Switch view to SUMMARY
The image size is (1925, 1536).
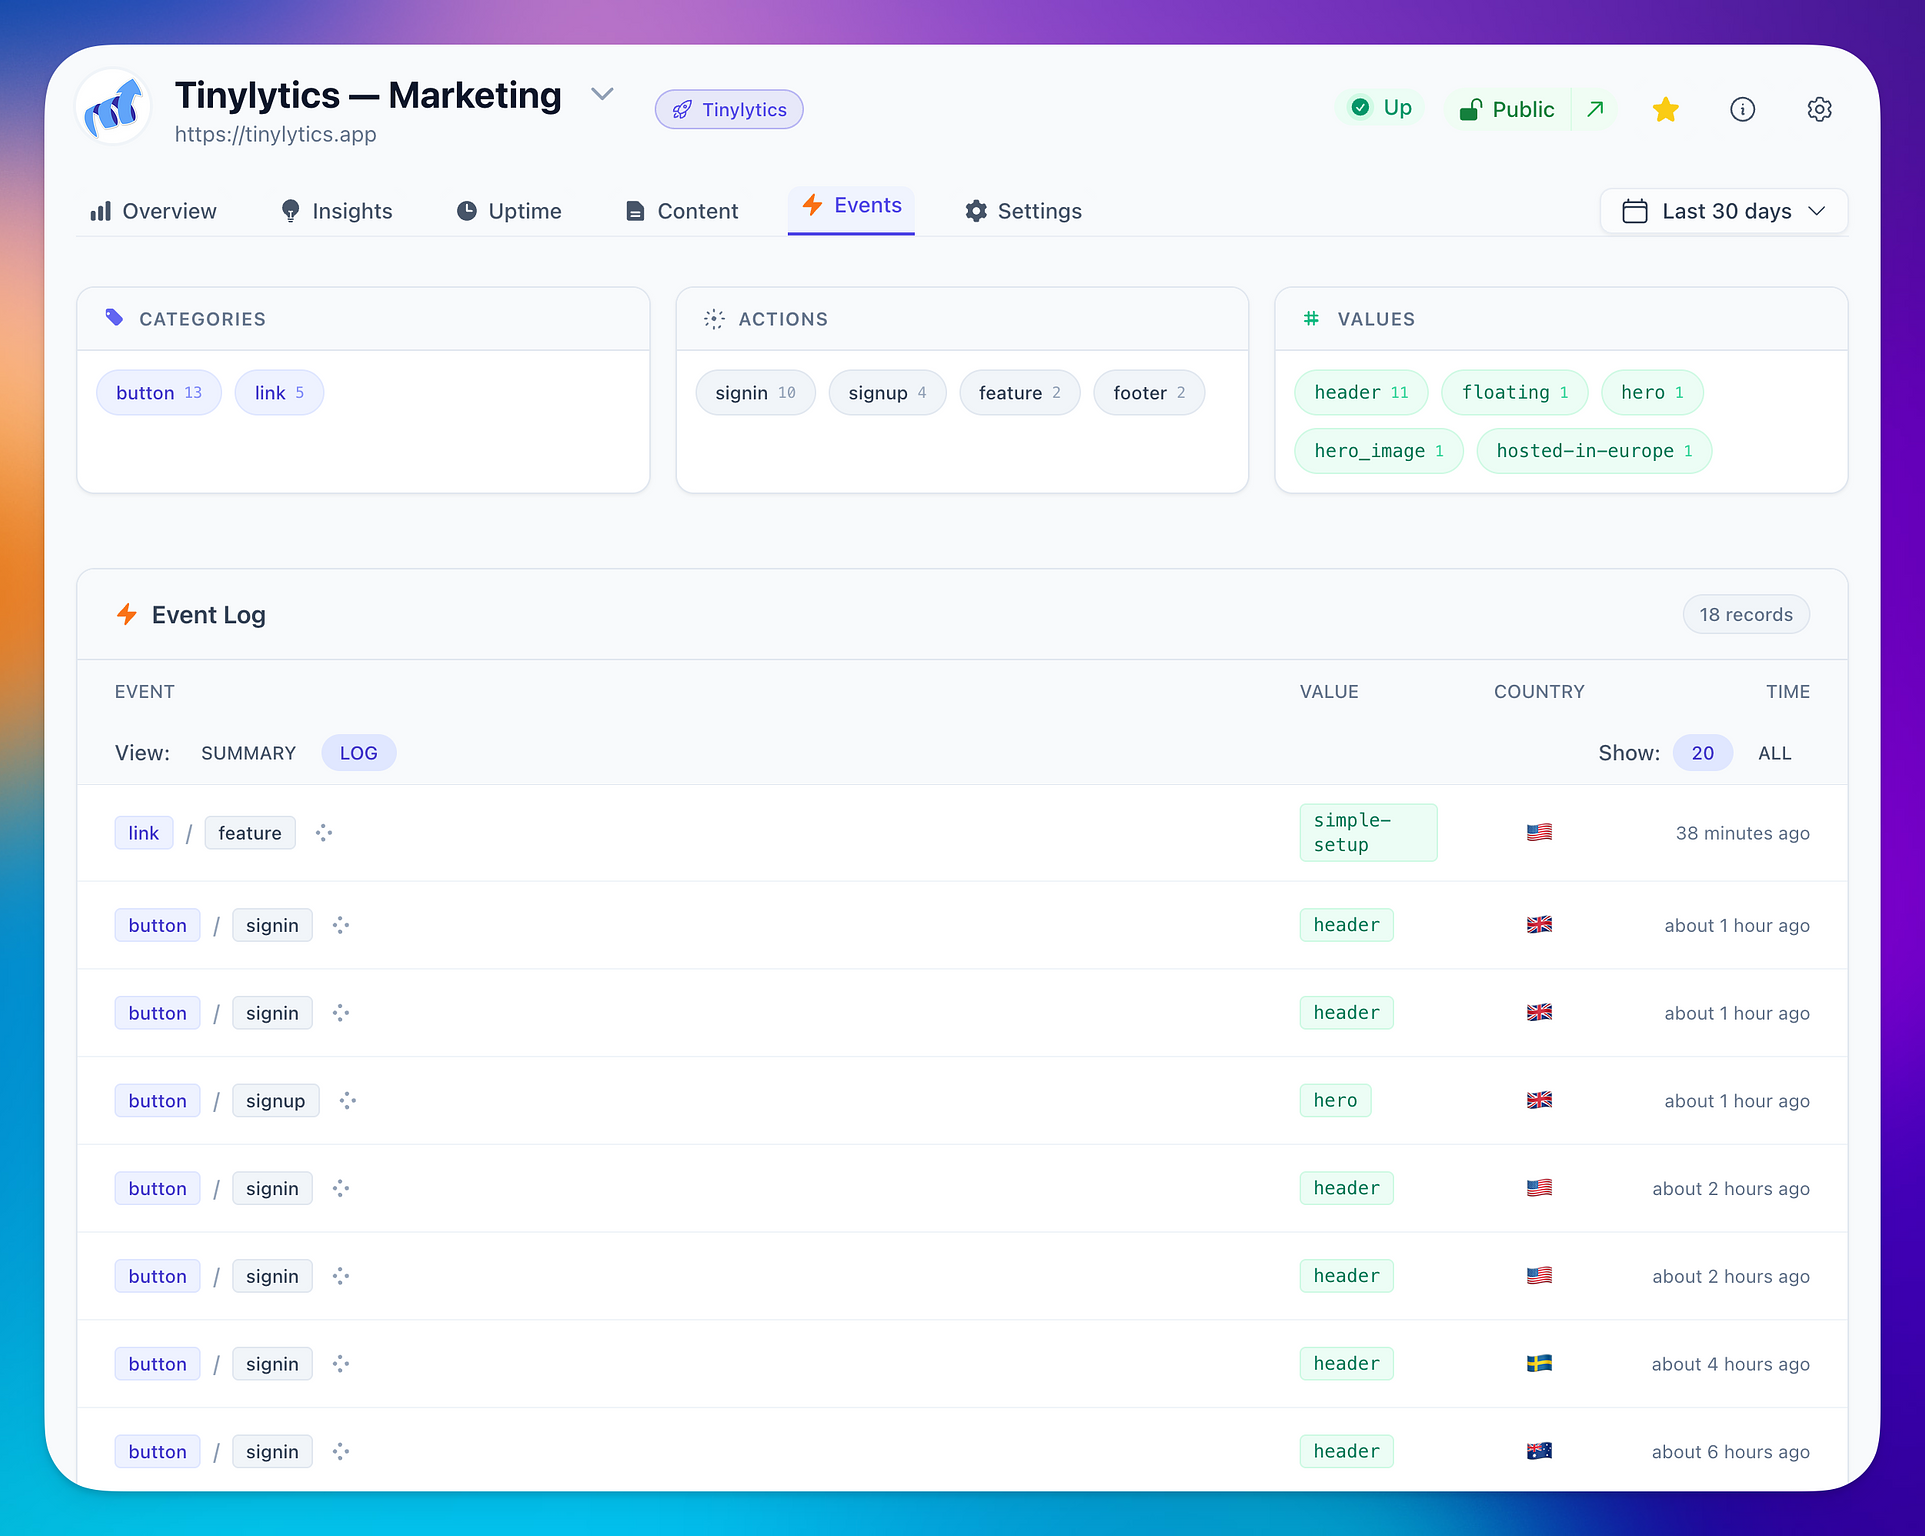click(248, 753)
